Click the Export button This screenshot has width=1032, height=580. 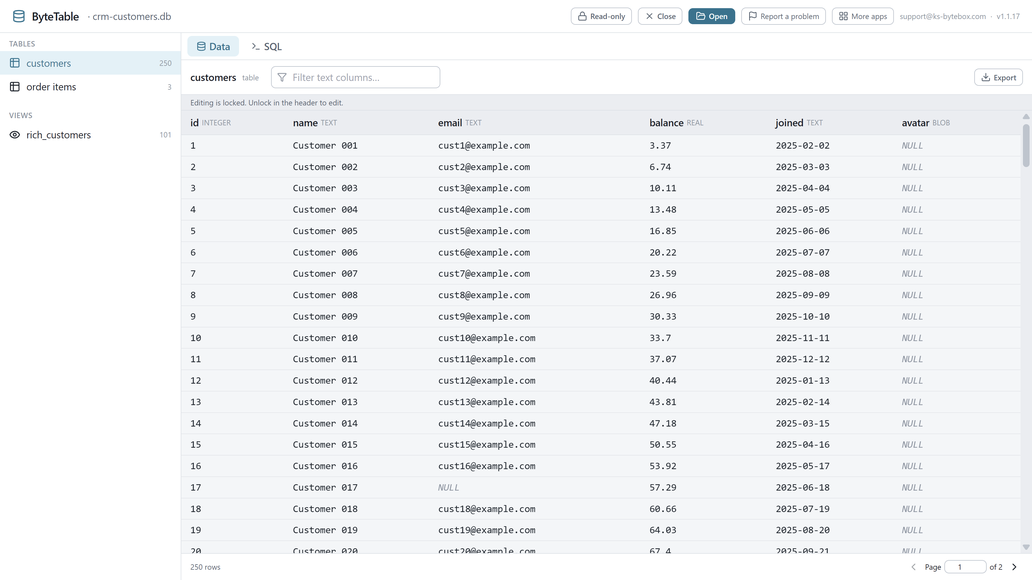point(998,78)
